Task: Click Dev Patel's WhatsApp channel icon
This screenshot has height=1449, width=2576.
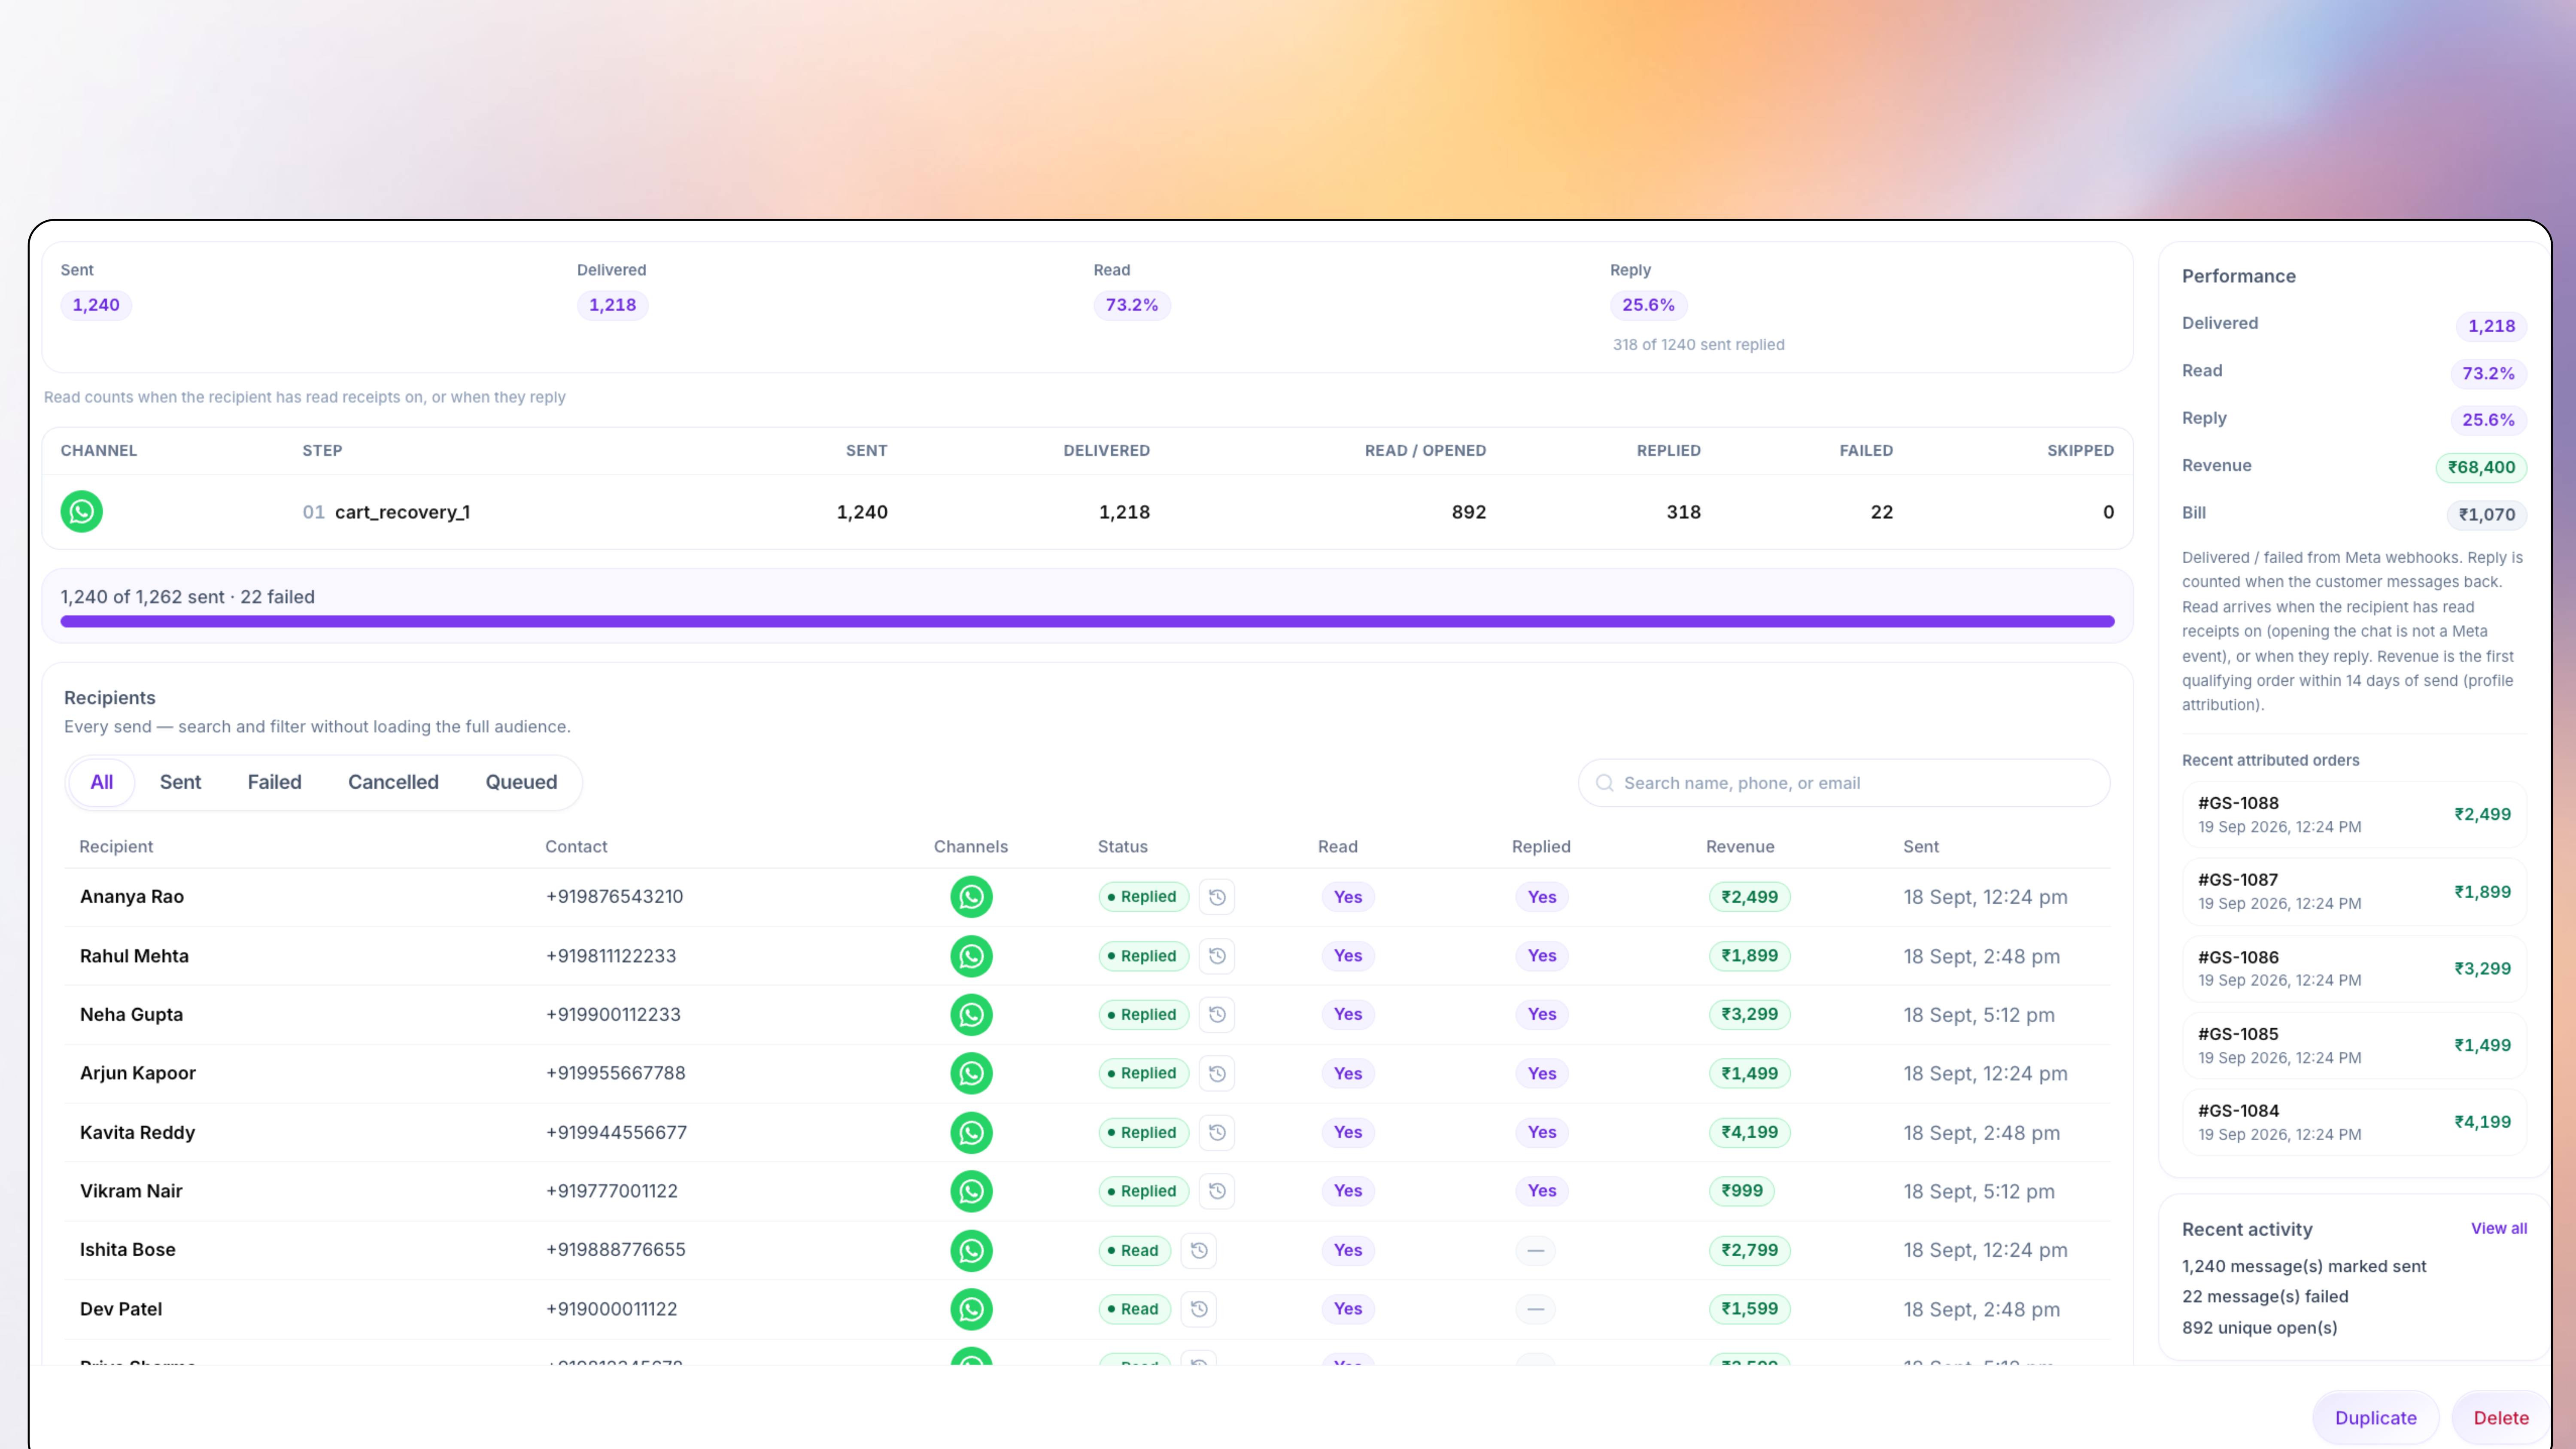Action: point(971,1309)
